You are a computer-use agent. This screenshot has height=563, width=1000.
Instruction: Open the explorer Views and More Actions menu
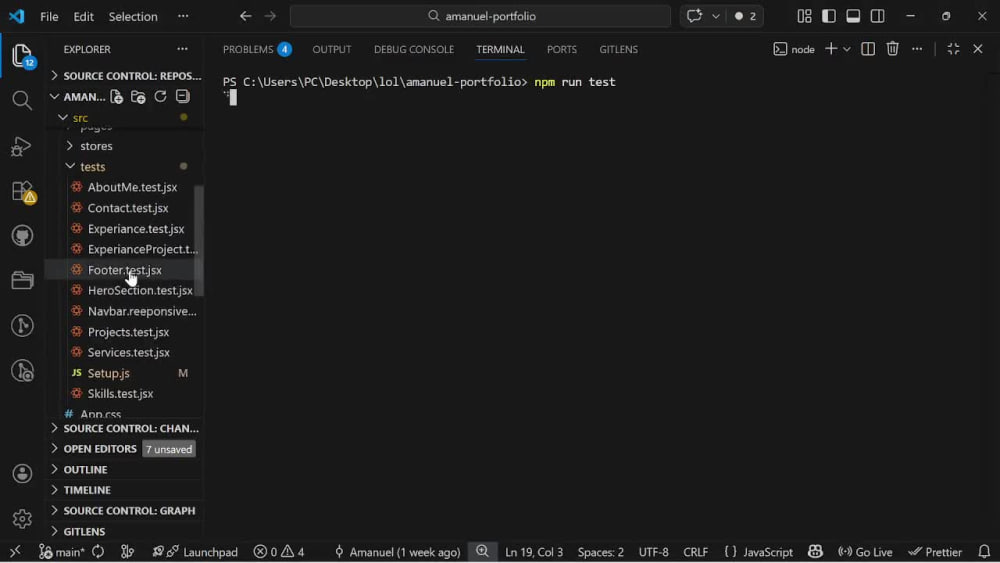tap(182, 49)
